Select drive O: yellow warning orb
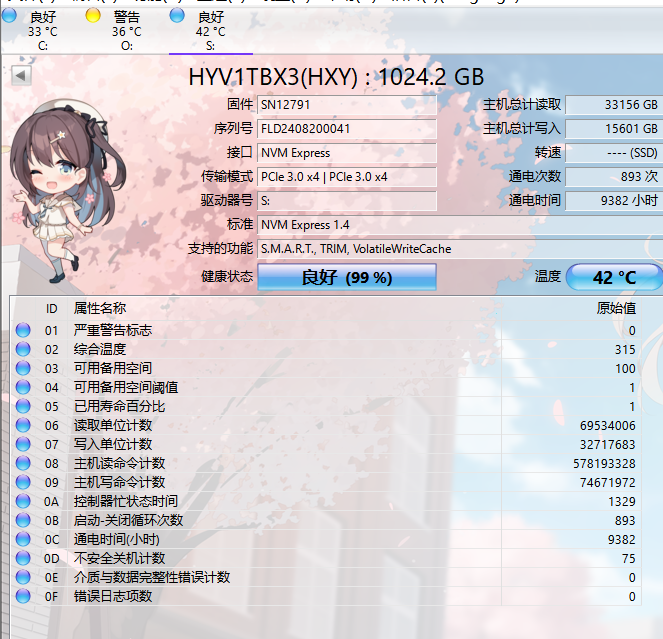 pos(93,16)
